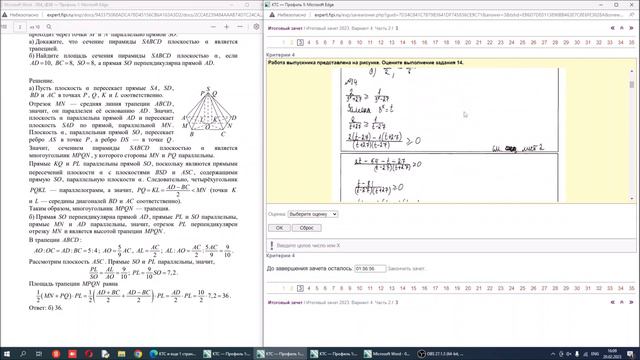Viewport: 640px width, 360px height.
Task: Open the 'Итоговый зачет' breadcrumb link at top
Action: [285, 29]
